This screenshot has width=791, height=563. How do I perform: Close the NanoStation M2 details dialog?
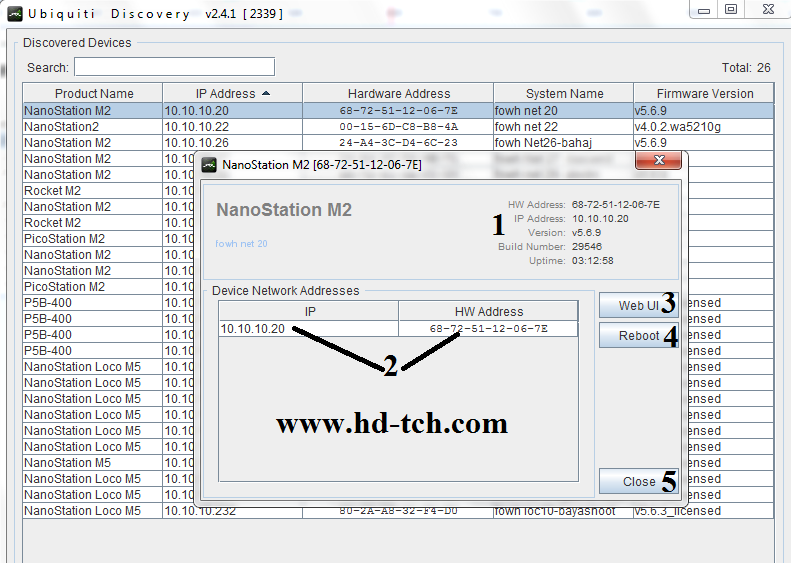[638, 481]
